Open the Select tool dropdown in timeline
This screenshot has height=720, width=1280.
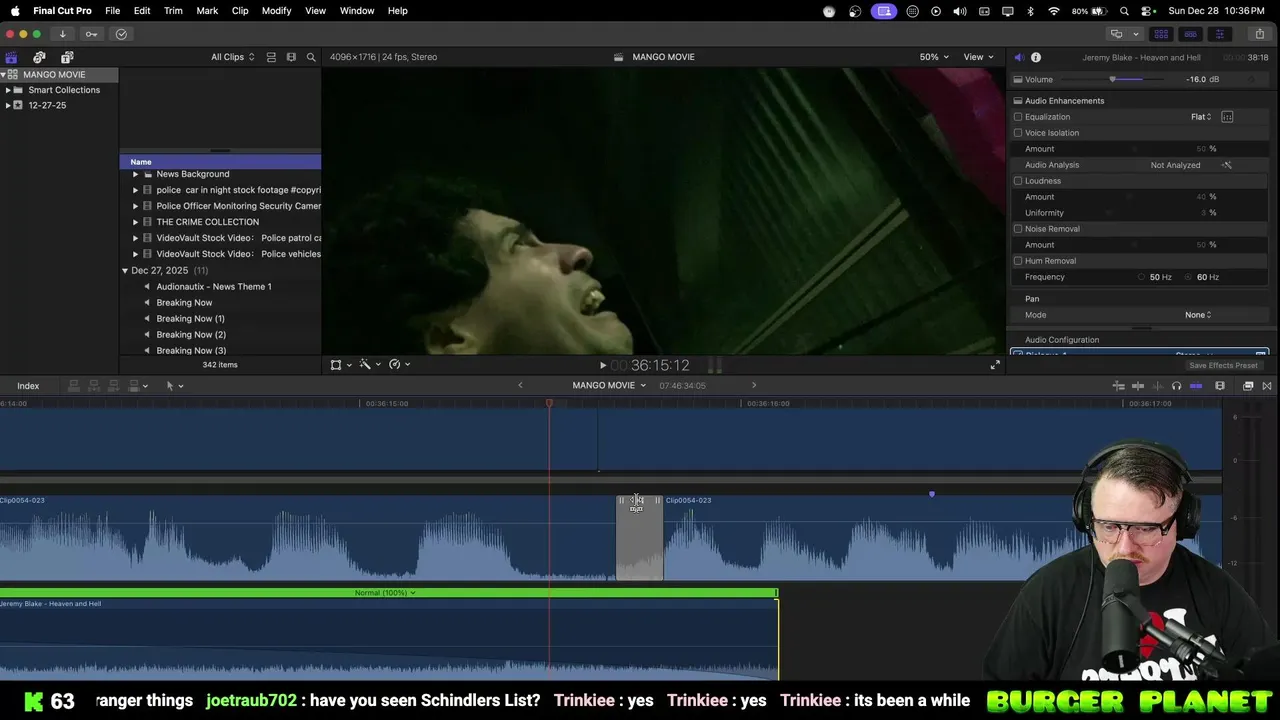pos(174,386)
